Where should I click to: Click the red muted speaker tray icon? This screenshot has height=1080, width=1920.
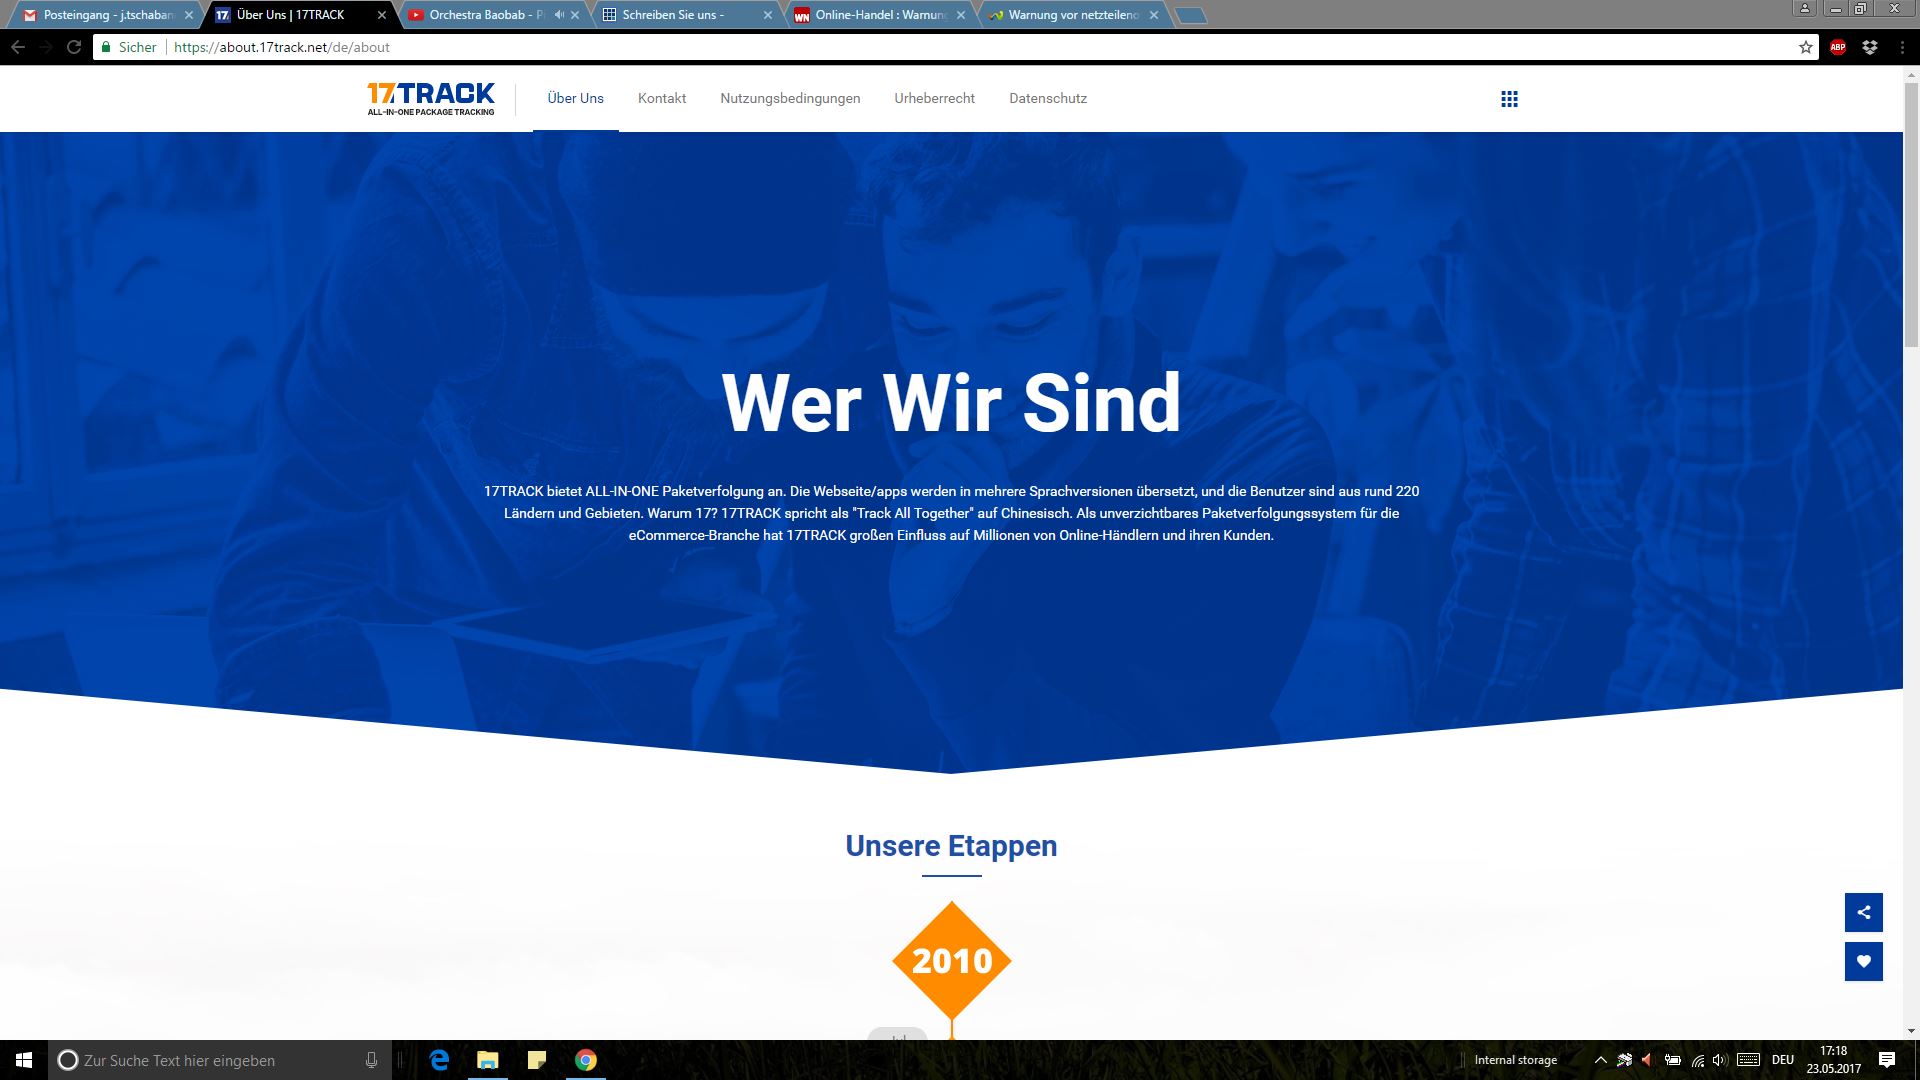(x=1647, y=1060)
